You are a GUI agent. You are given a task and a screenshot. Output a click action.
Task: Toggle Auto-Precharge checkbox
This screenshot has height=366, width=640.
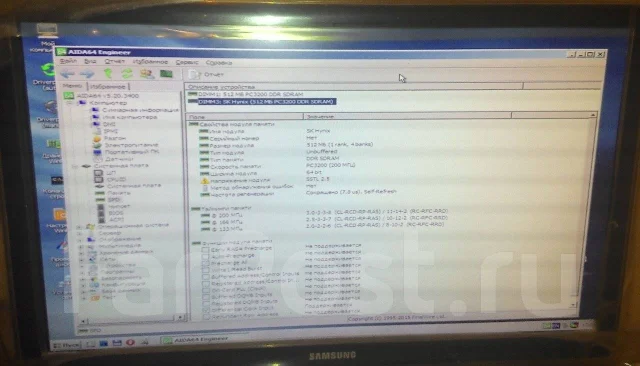coord(206,257)
